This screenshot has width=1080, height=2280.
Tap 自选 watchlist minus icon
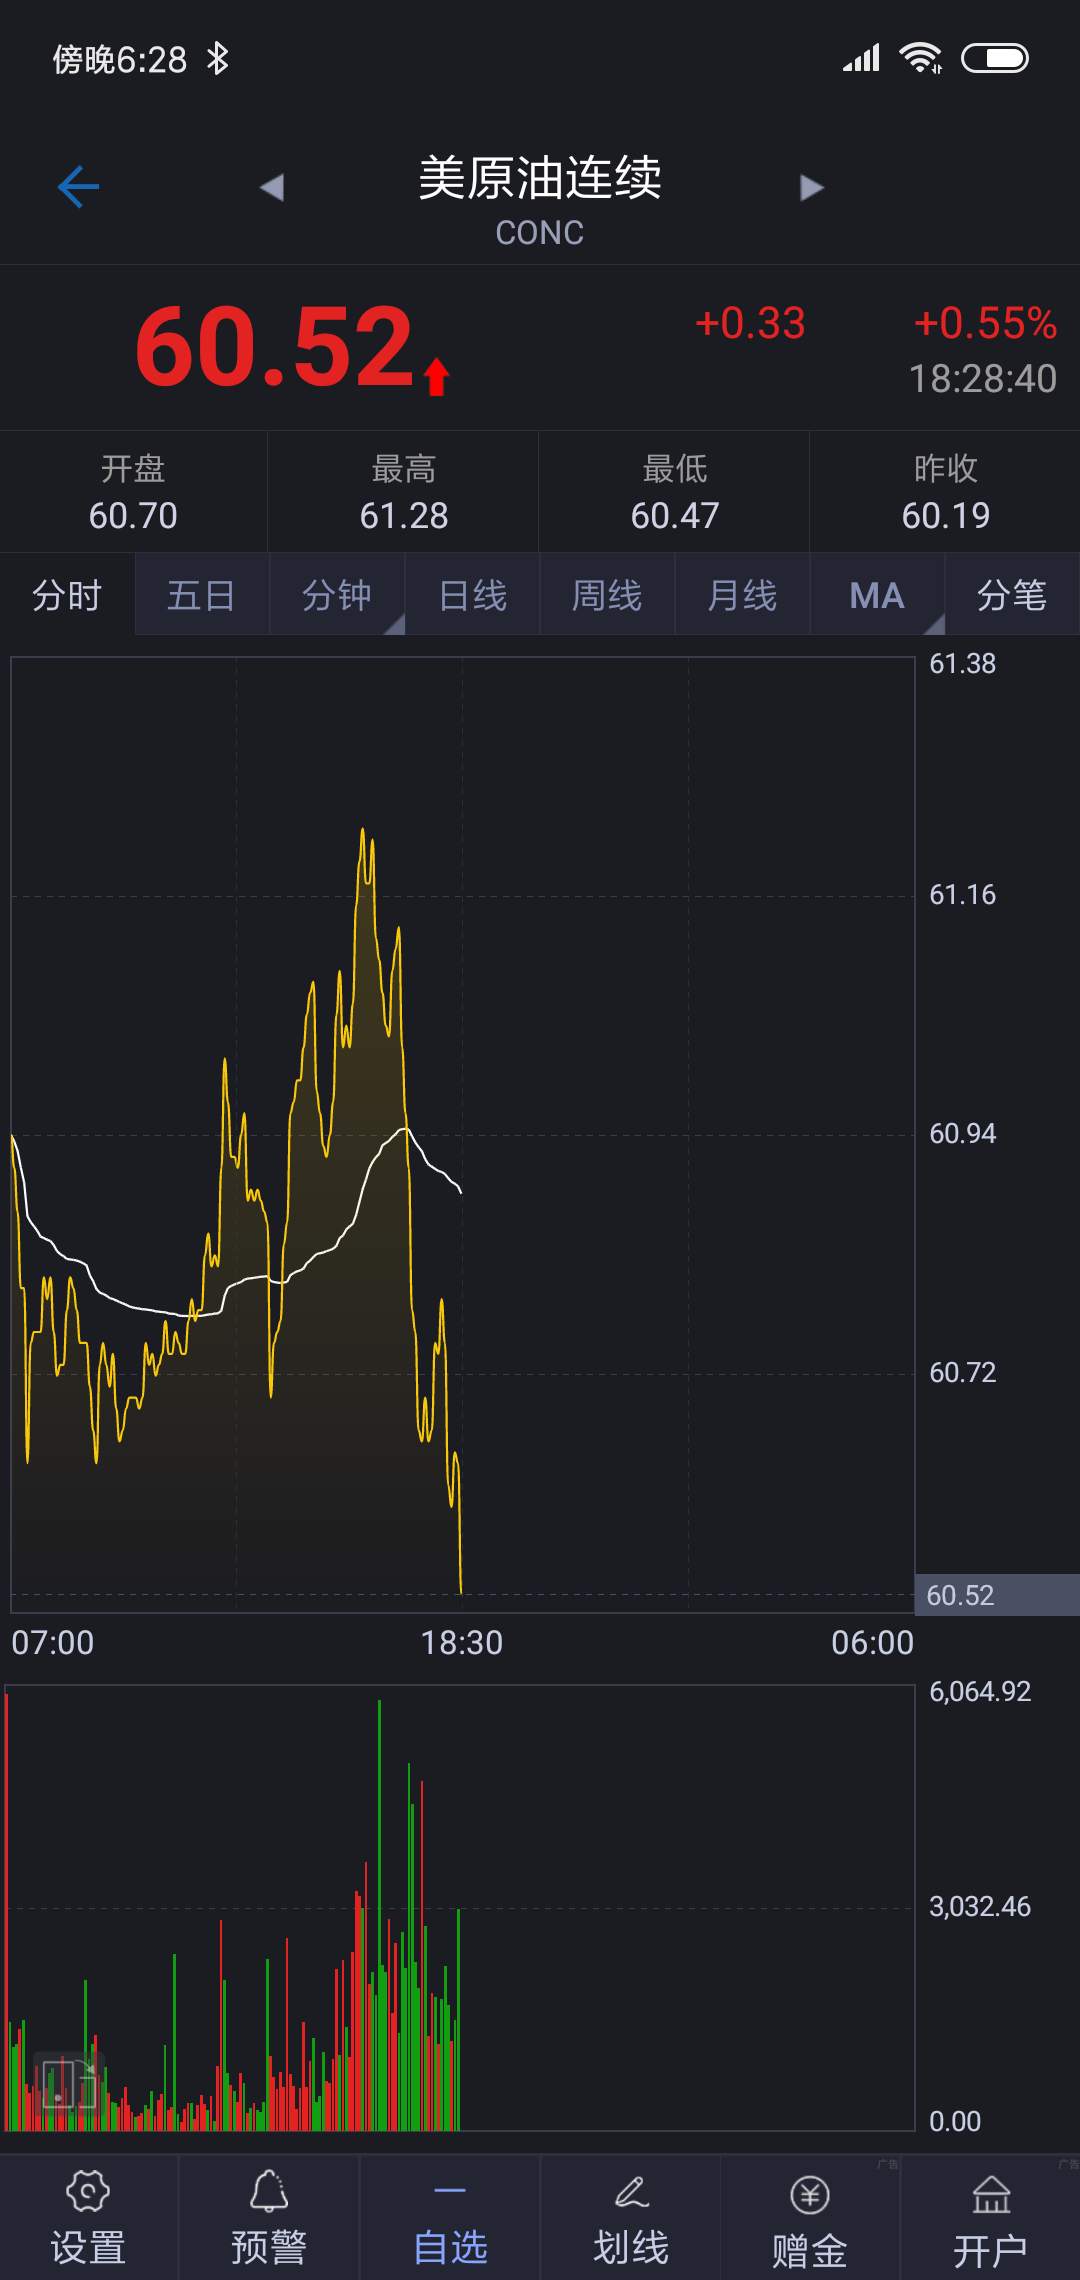coord(450,2191)
